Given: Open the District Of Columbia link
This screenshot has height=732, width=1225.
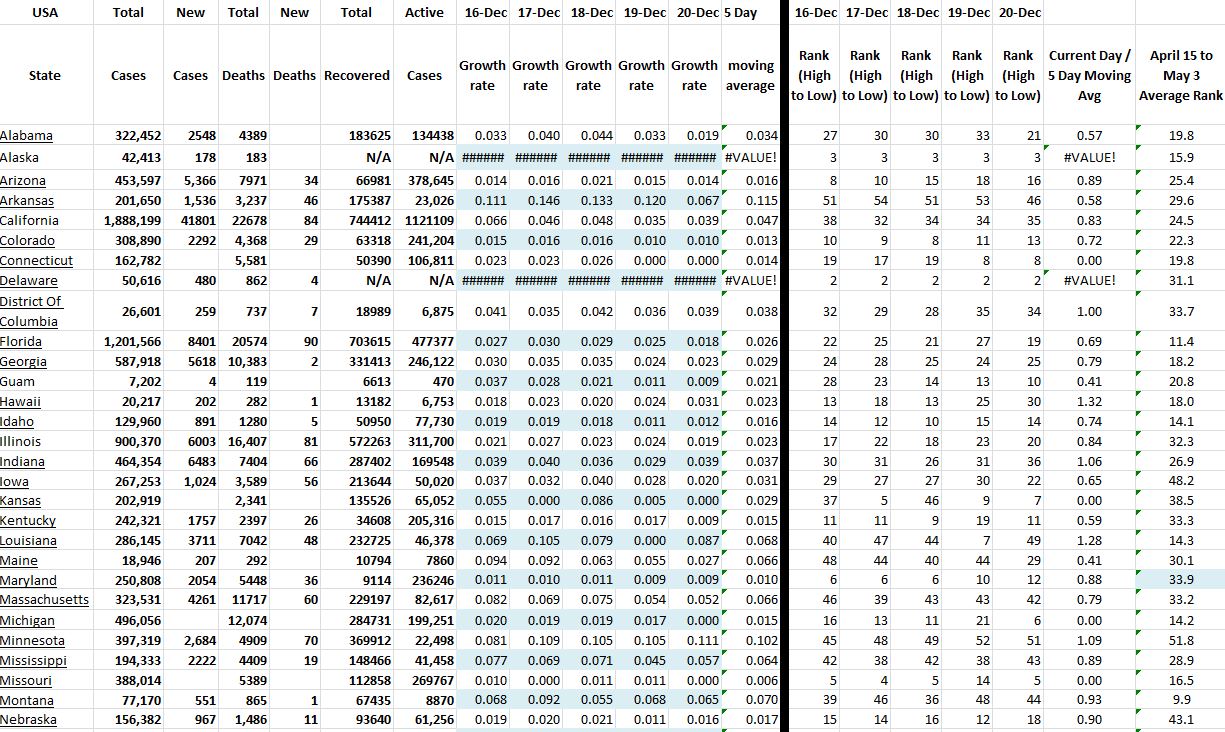Looking at the screenshot, I should [30, 311].
